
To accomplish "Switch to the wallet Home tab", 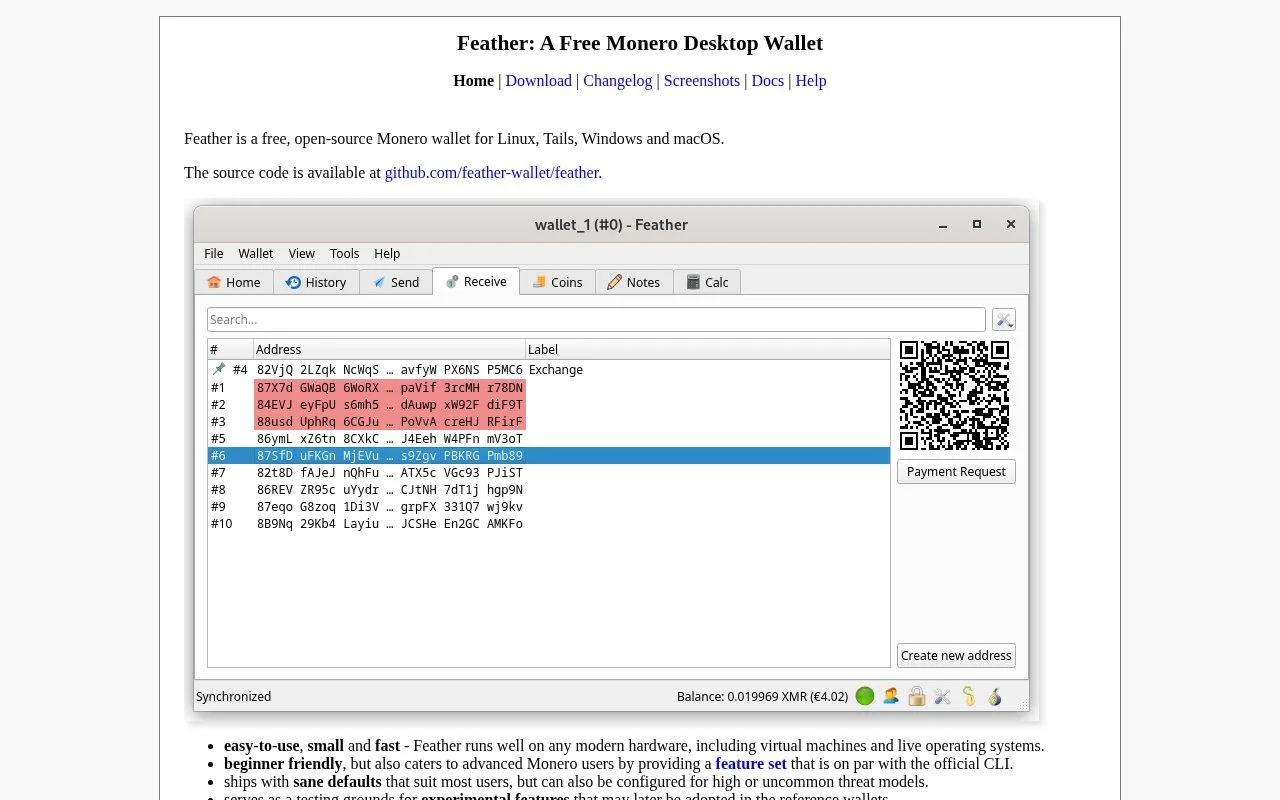I will coord(234,282).
